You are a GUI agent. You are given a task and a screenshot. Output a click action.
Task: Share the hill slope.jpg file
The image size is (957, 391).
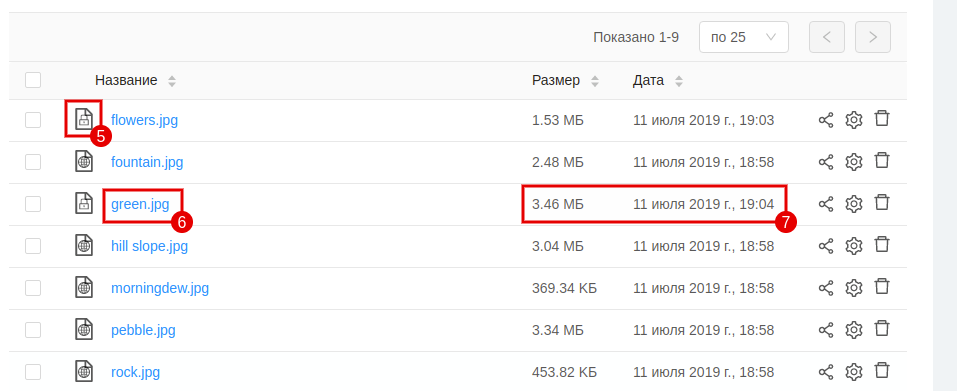(825, 246)
